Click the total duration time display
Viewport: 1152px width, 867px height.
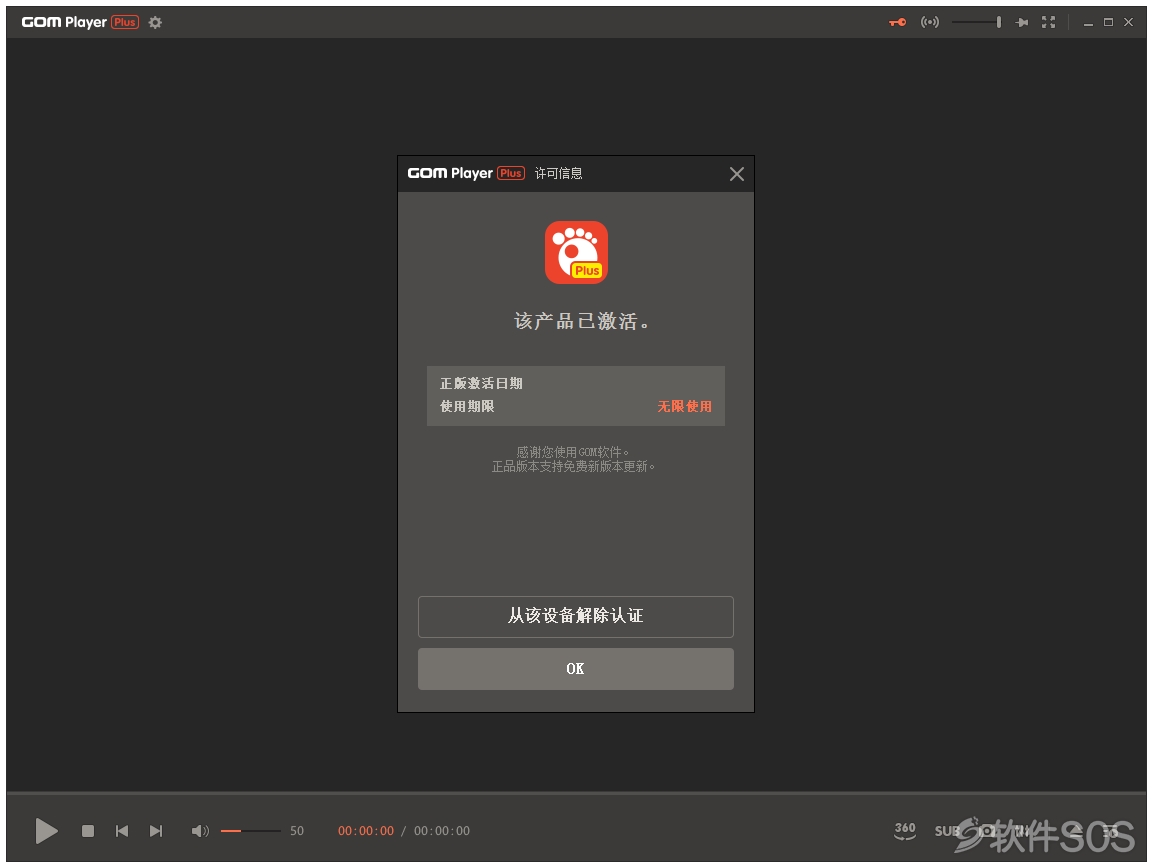pos(442,831)
